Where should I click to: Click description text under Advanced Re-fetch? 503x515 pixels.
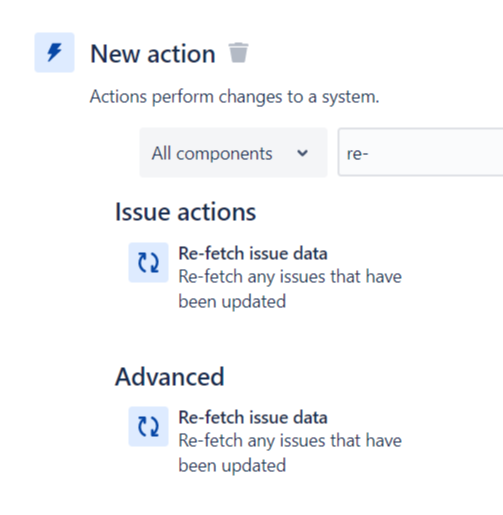[290, 453]
